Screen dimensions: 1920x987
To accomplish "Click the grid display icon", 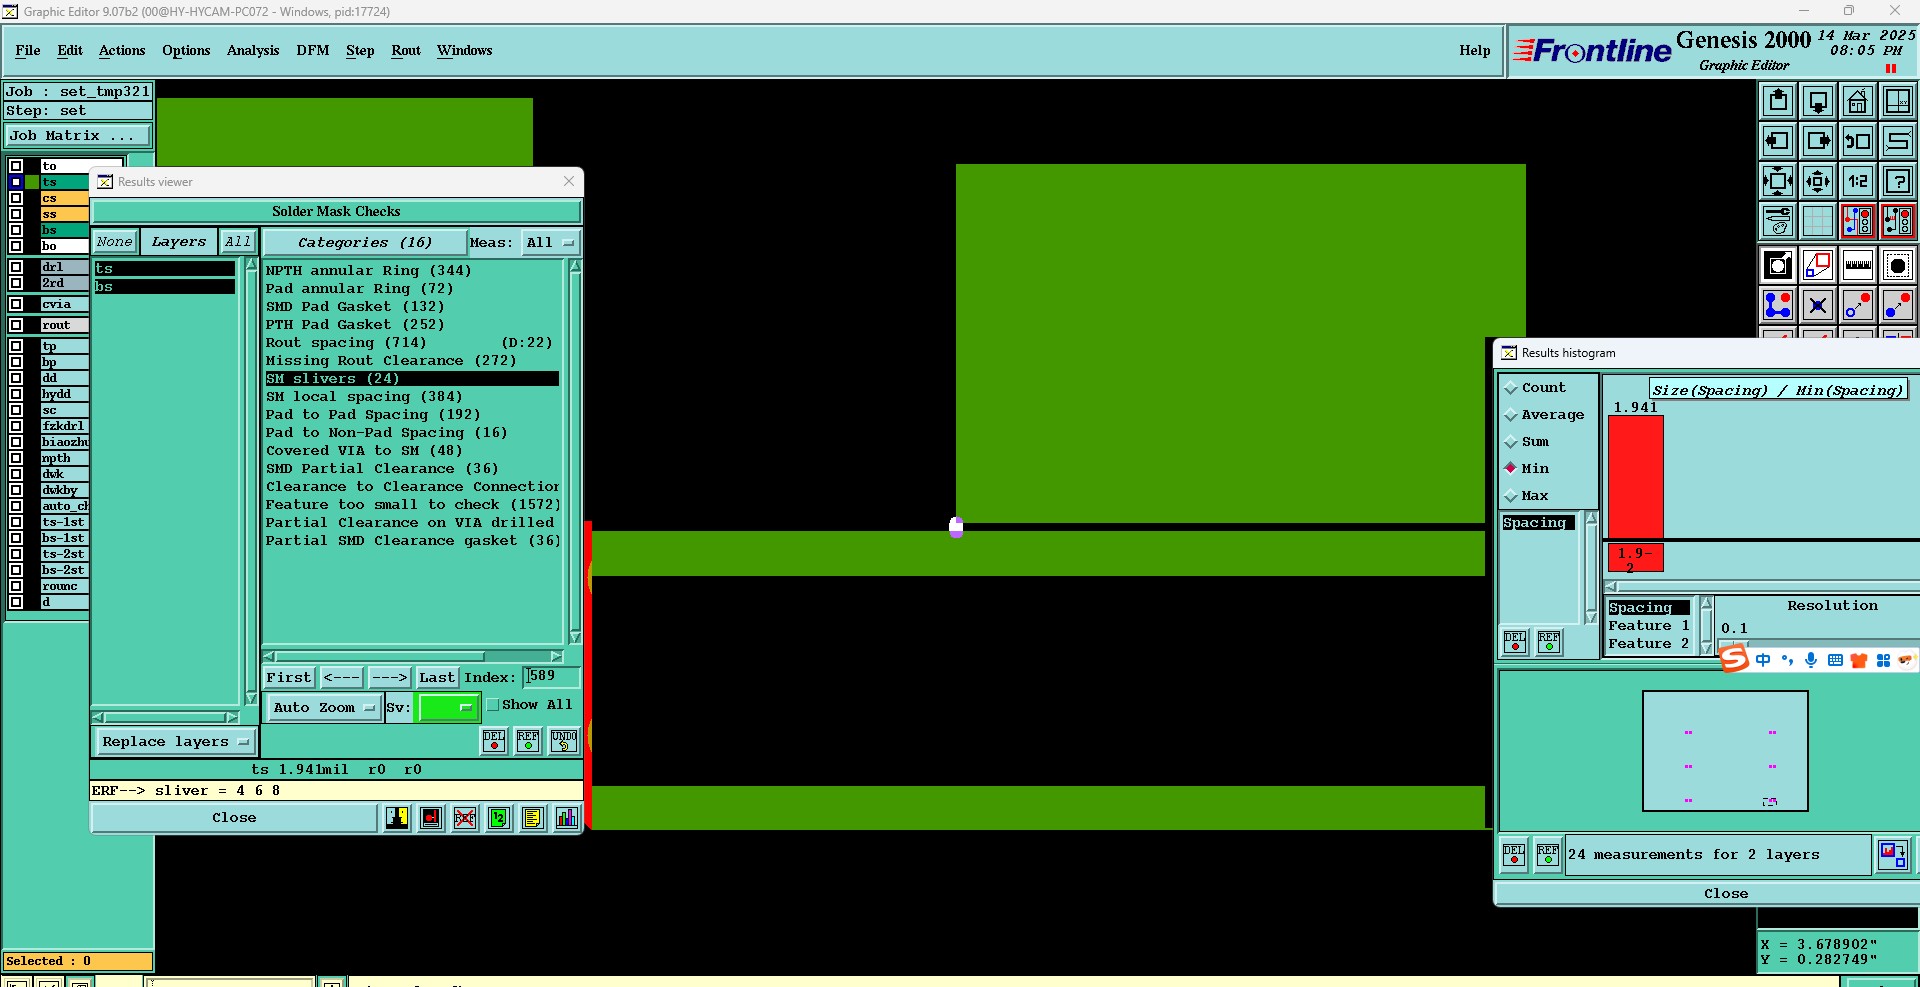I will pos(1818,221).
